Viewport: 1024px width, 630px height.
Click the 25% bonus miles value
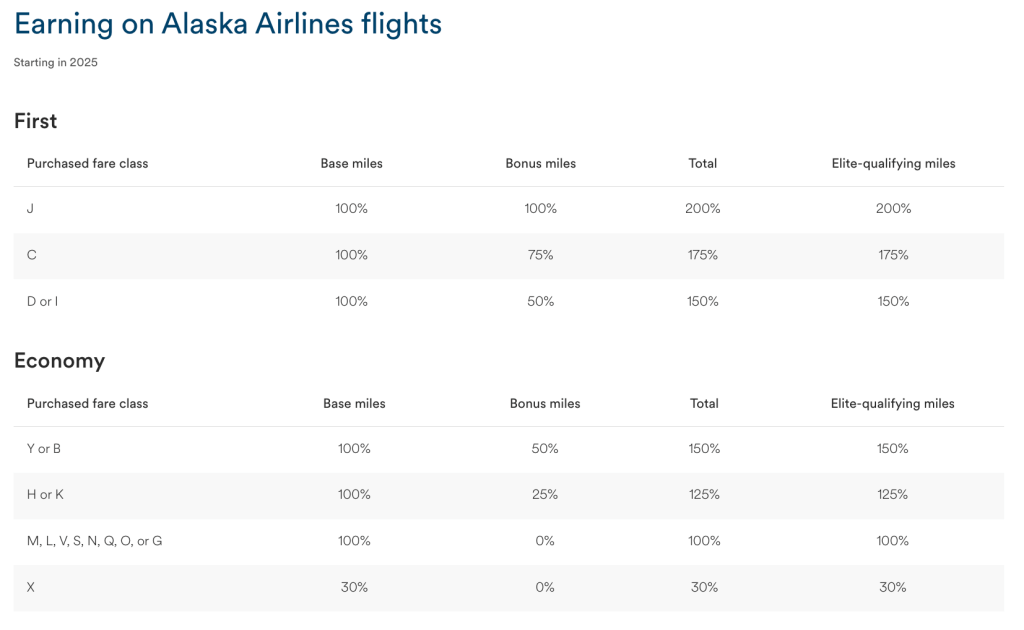(545, 495)
